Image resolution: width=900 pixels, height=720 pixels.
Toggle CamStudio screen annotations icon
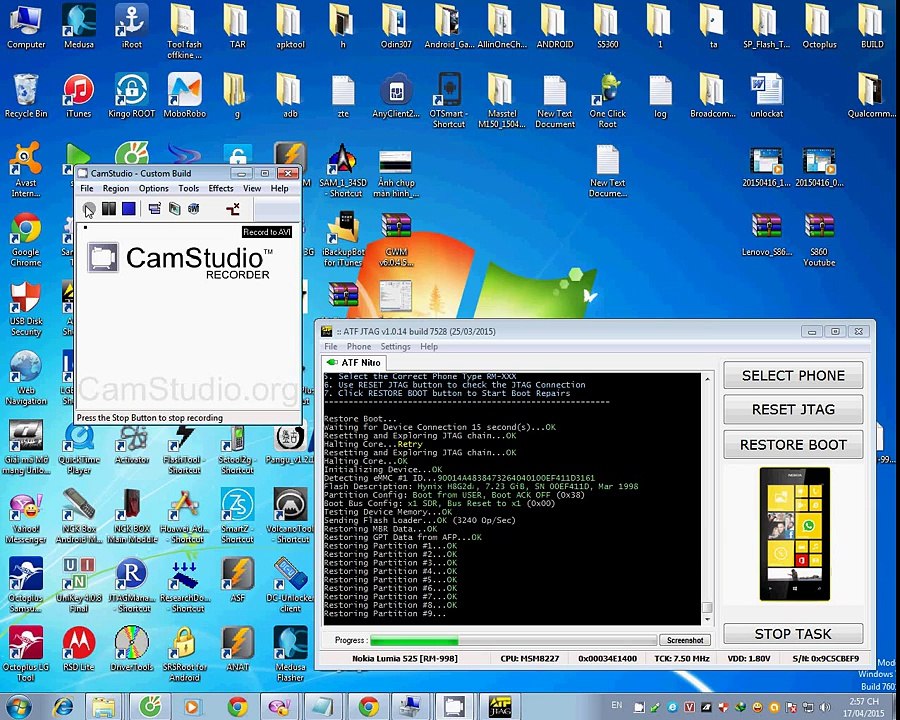pyautogui.click(x=154, y=209)
